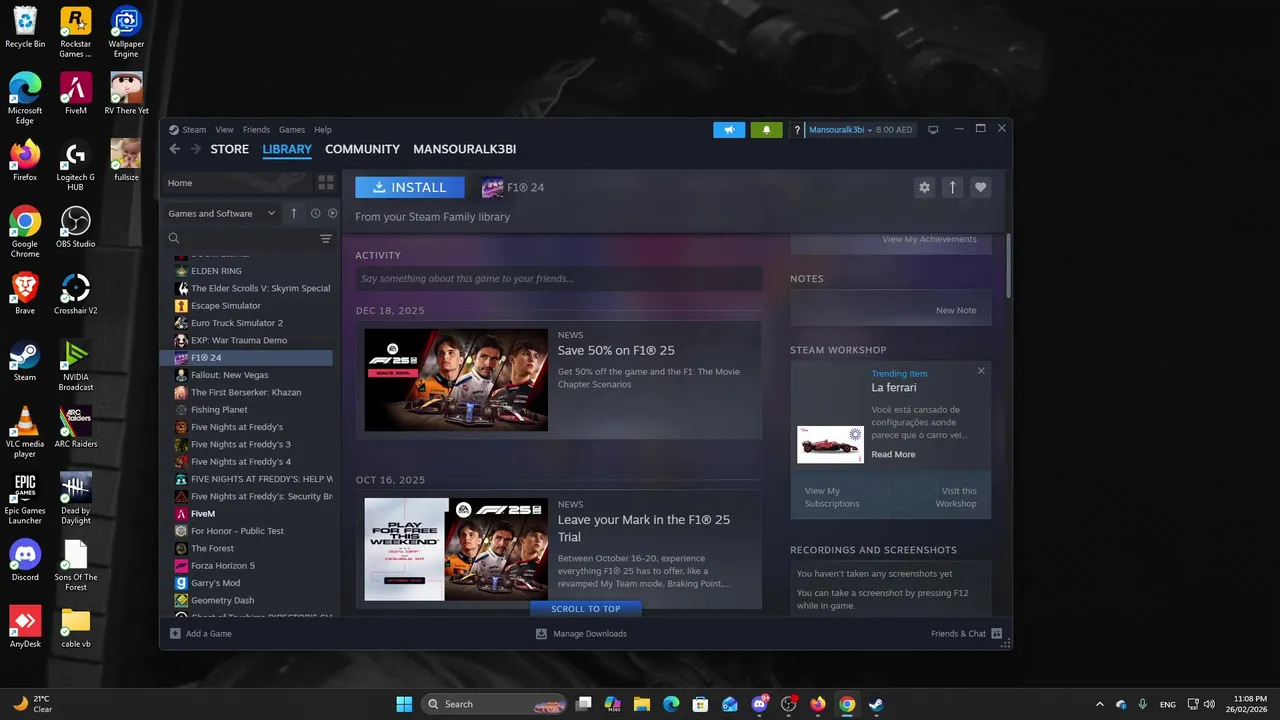The image size is (1280, 720).
Task: Open Save 50% on F1 25 news thumbnail
Action: (456, 380)
